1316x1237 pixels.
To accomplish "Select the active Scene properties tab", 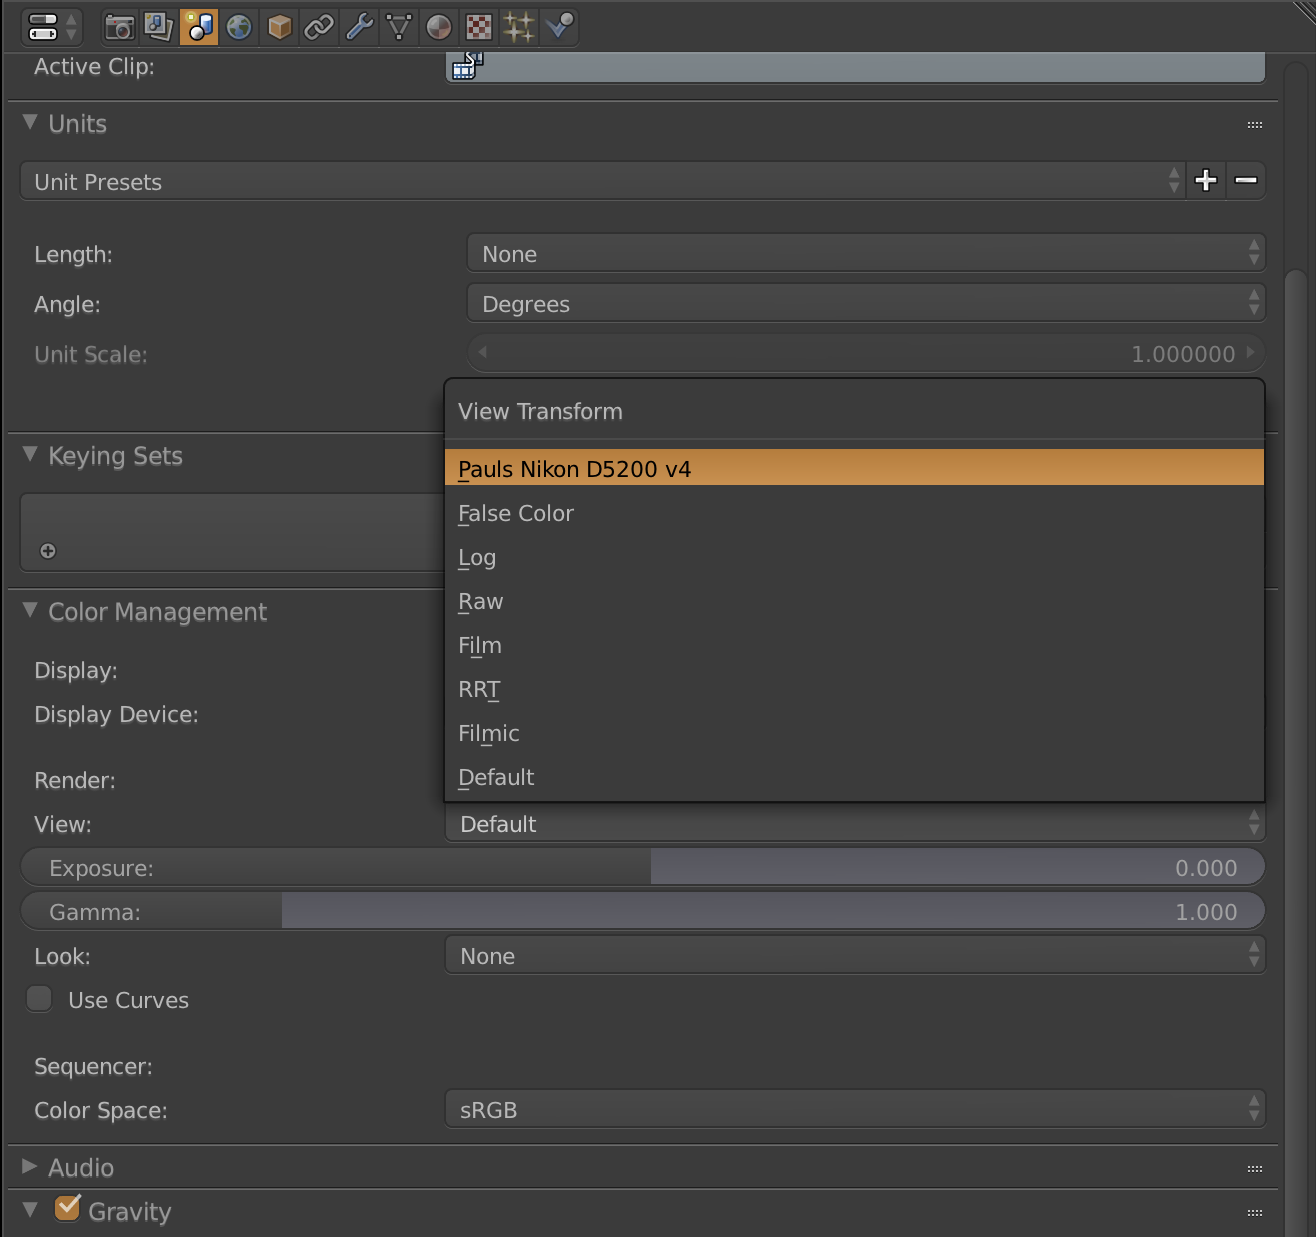I will 199,27.
